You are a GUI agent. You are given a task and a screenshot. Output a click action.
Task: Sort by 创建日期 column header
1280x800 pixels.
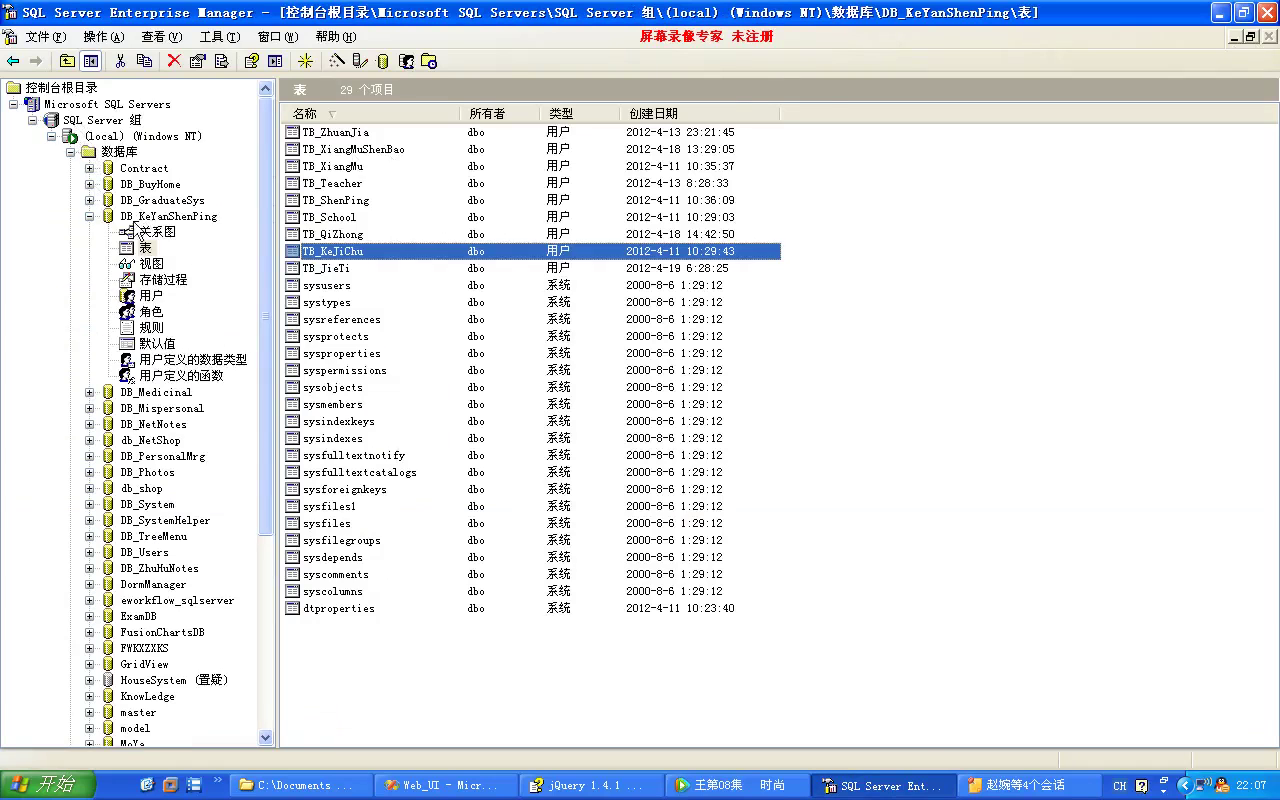coord(700,114)
